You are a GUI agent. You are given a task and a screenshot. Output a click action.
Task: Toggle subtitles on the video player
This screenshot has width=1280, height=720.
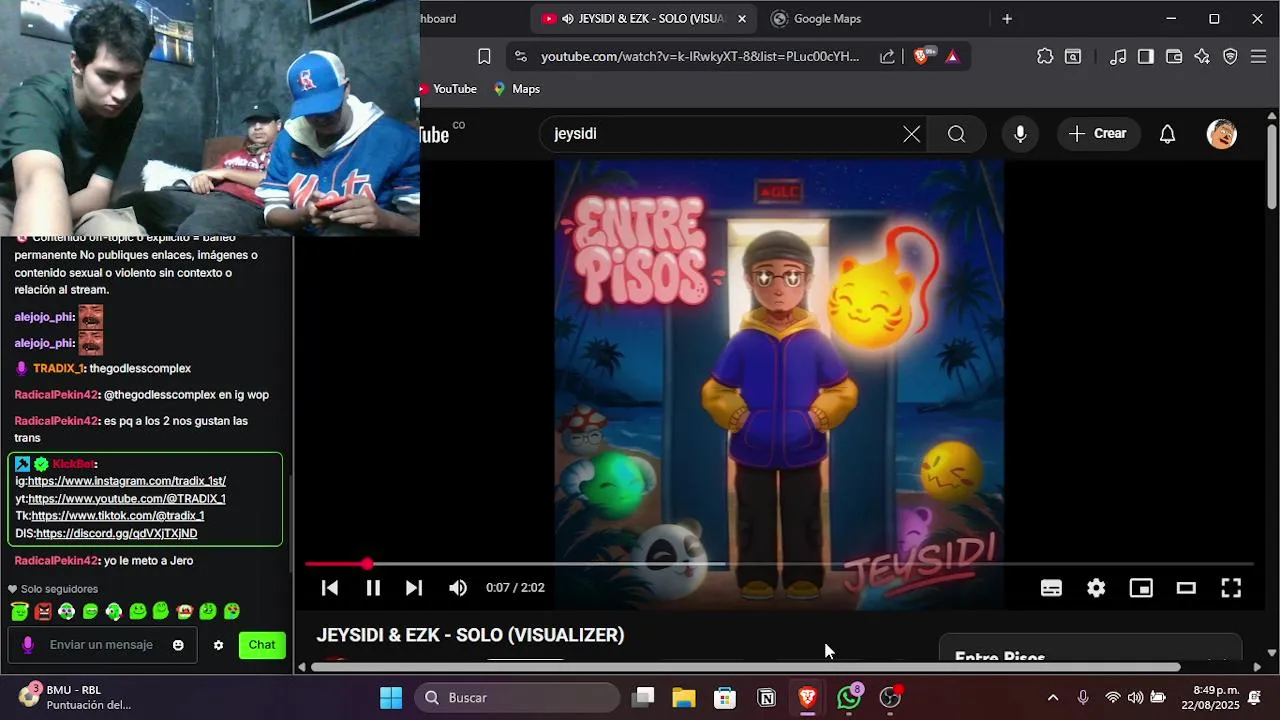click(x=1051, y=588)
